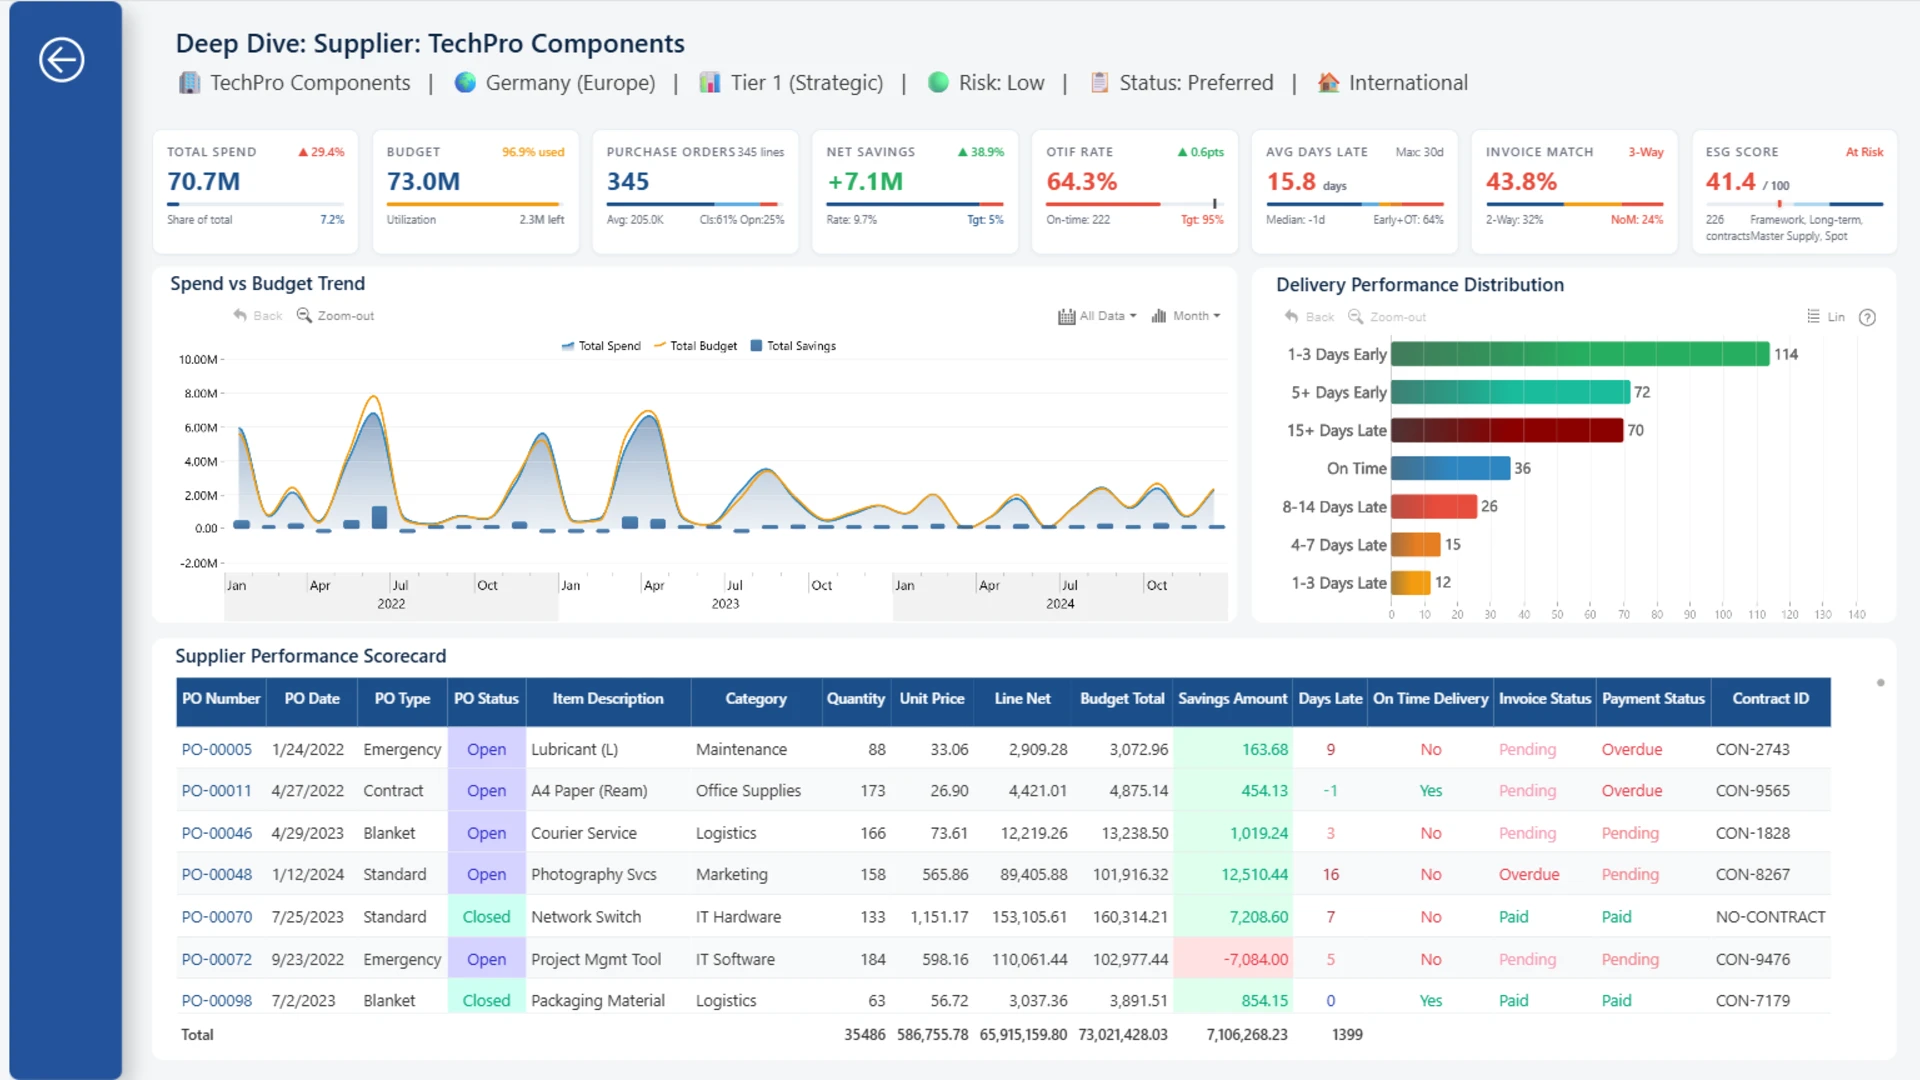The width and height of the screenshot is (1920, 1080).
Task: Click the NO-CONTRACT cell for PO-00070
Action: 1770,917
